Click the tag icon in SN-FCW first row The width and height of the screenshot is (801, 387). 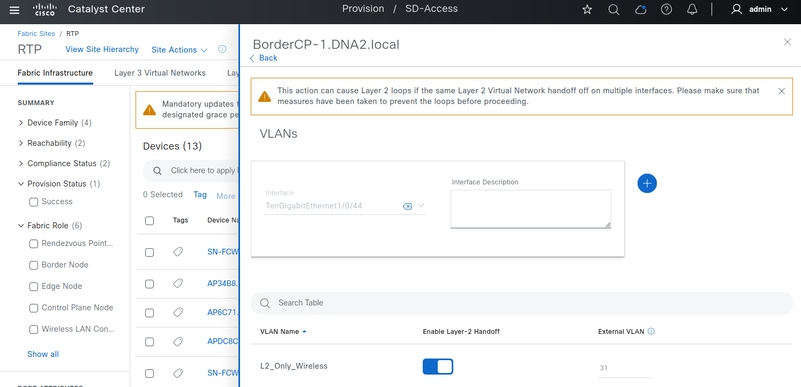click(178, 252)
